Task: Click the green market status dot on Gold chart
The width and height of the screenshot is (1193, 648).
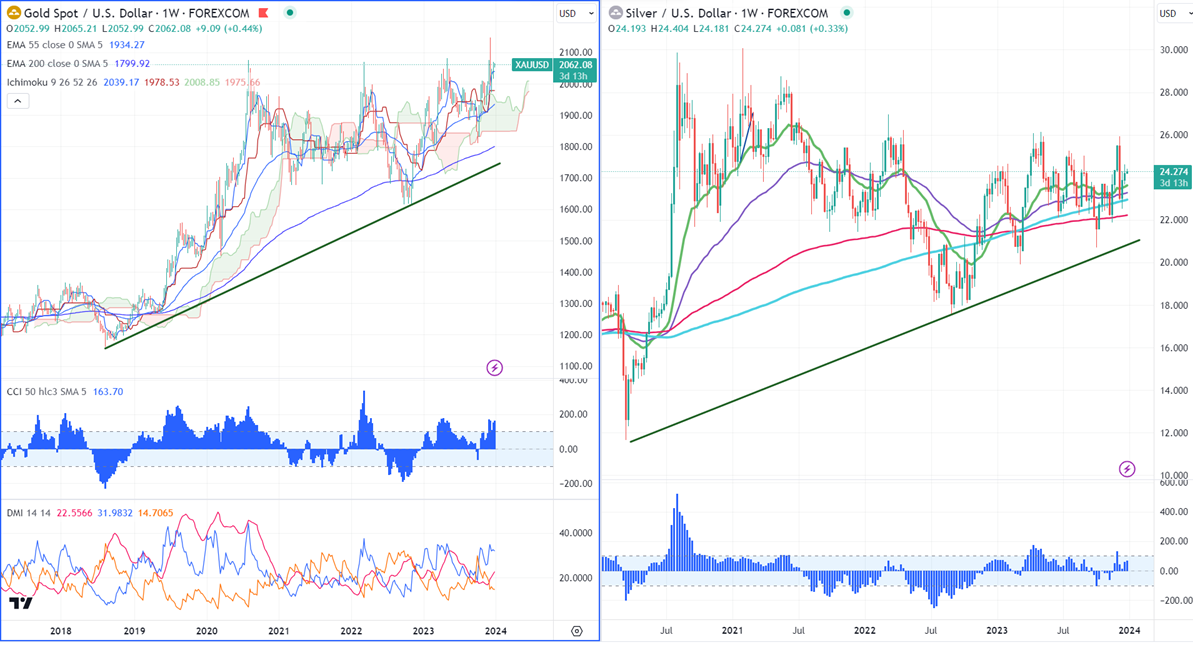Action: [x=290, y=13]
